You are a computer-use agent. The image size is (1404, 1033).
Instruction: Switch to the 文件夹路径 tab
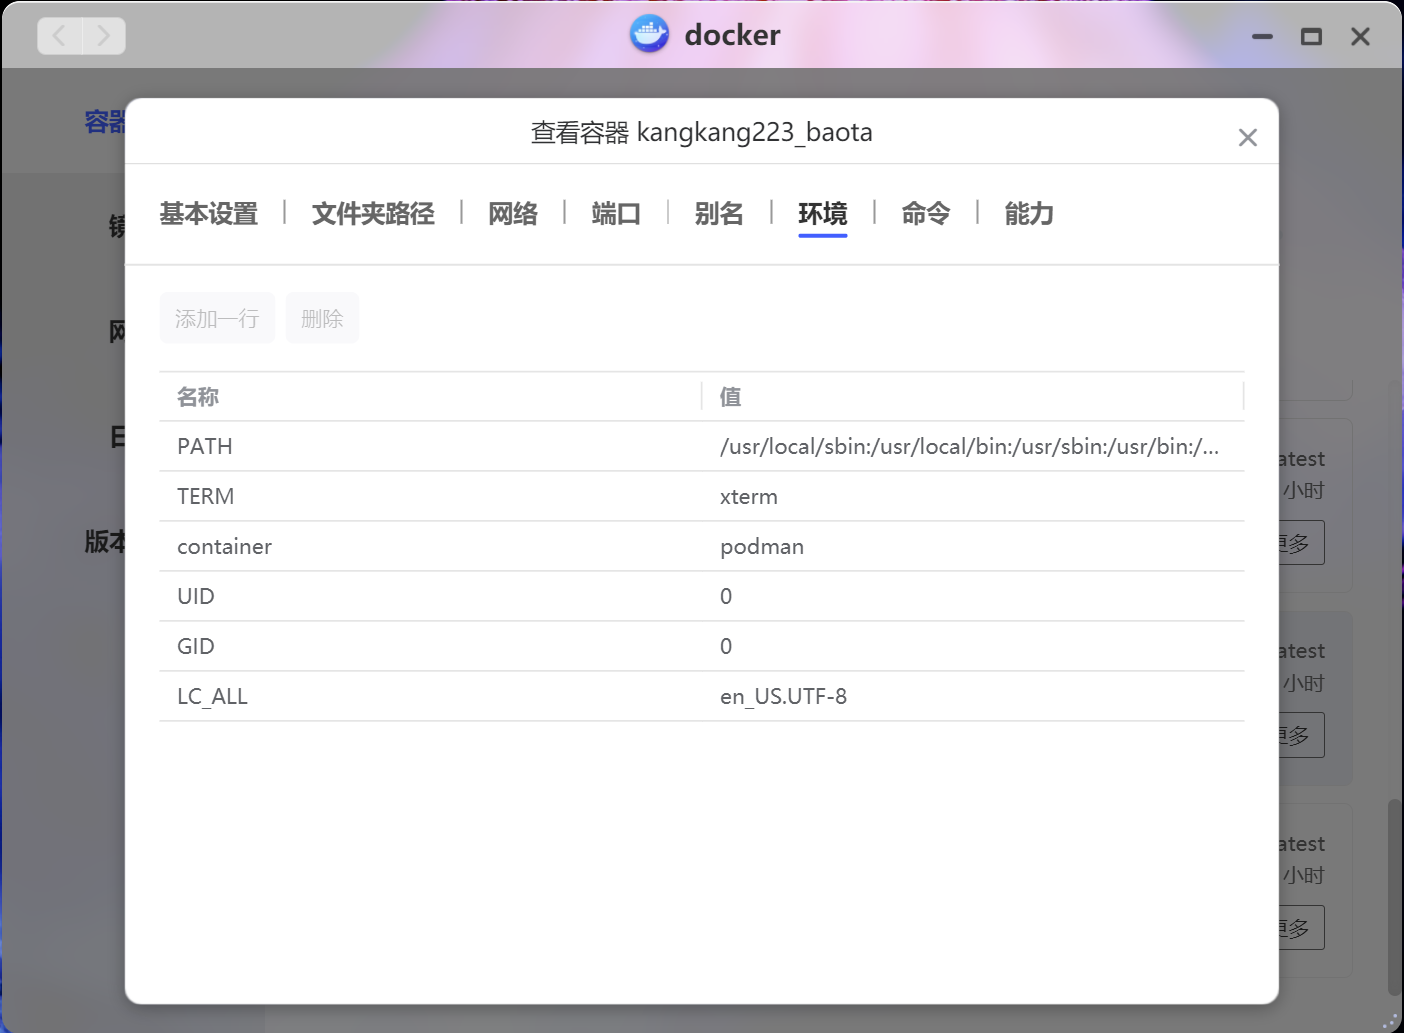(x=373, y=214)
